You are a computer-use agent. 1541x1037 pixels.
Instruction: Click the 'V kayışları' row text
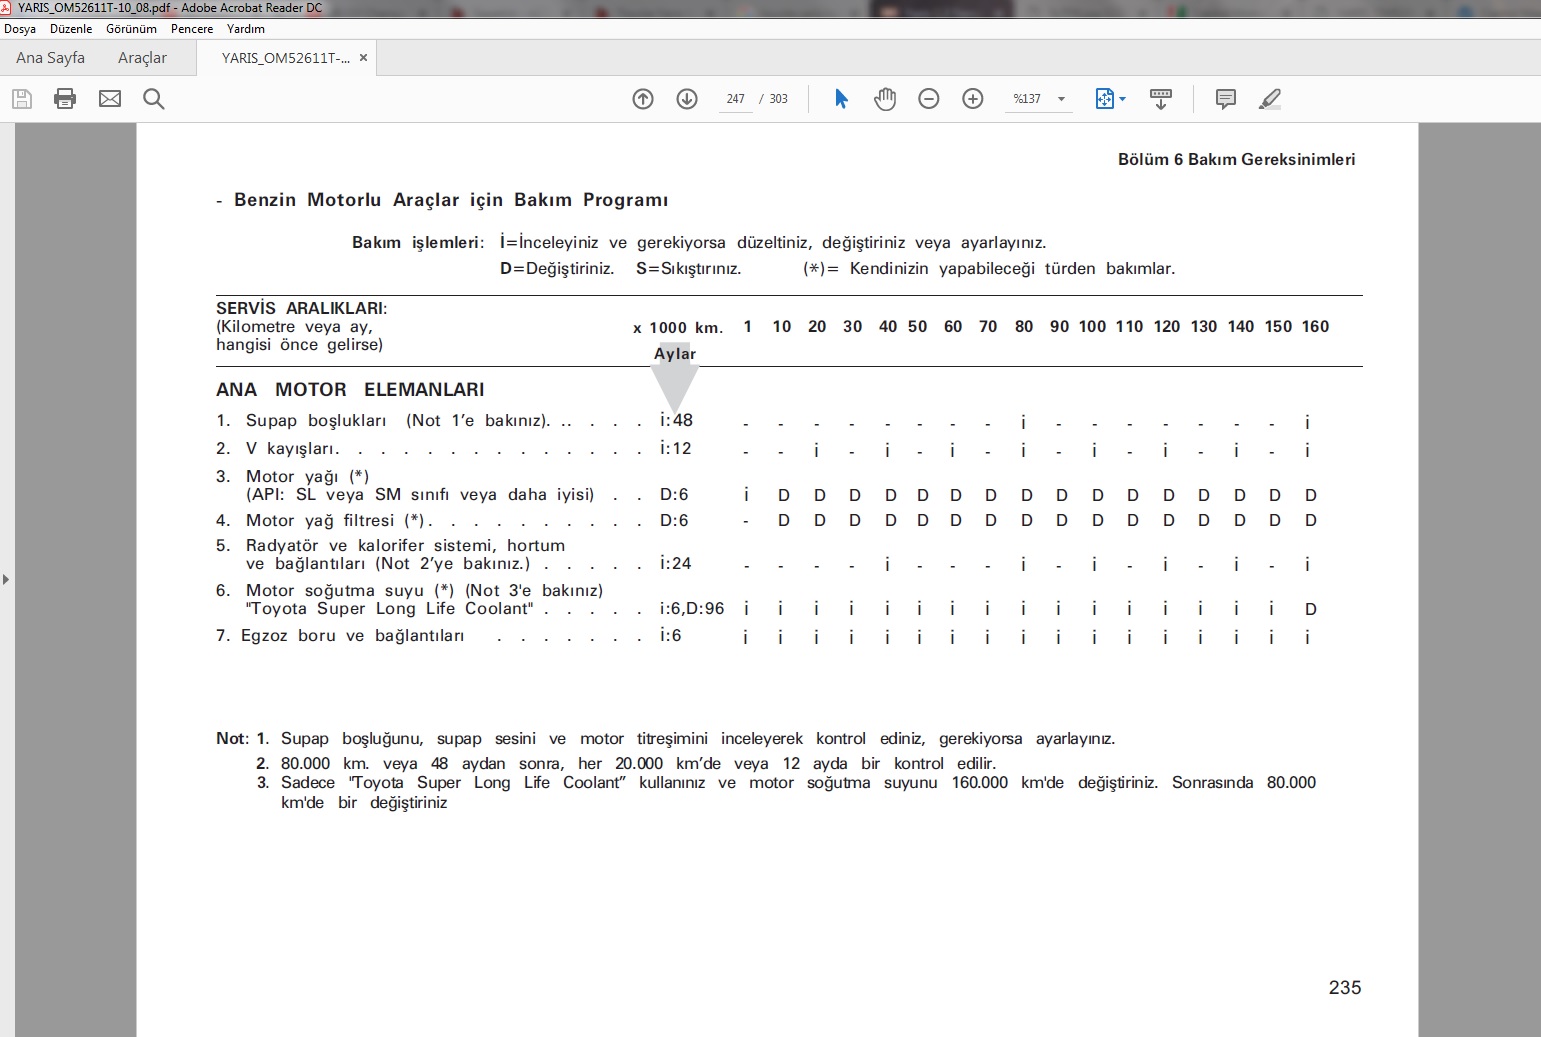pos(292,449)
